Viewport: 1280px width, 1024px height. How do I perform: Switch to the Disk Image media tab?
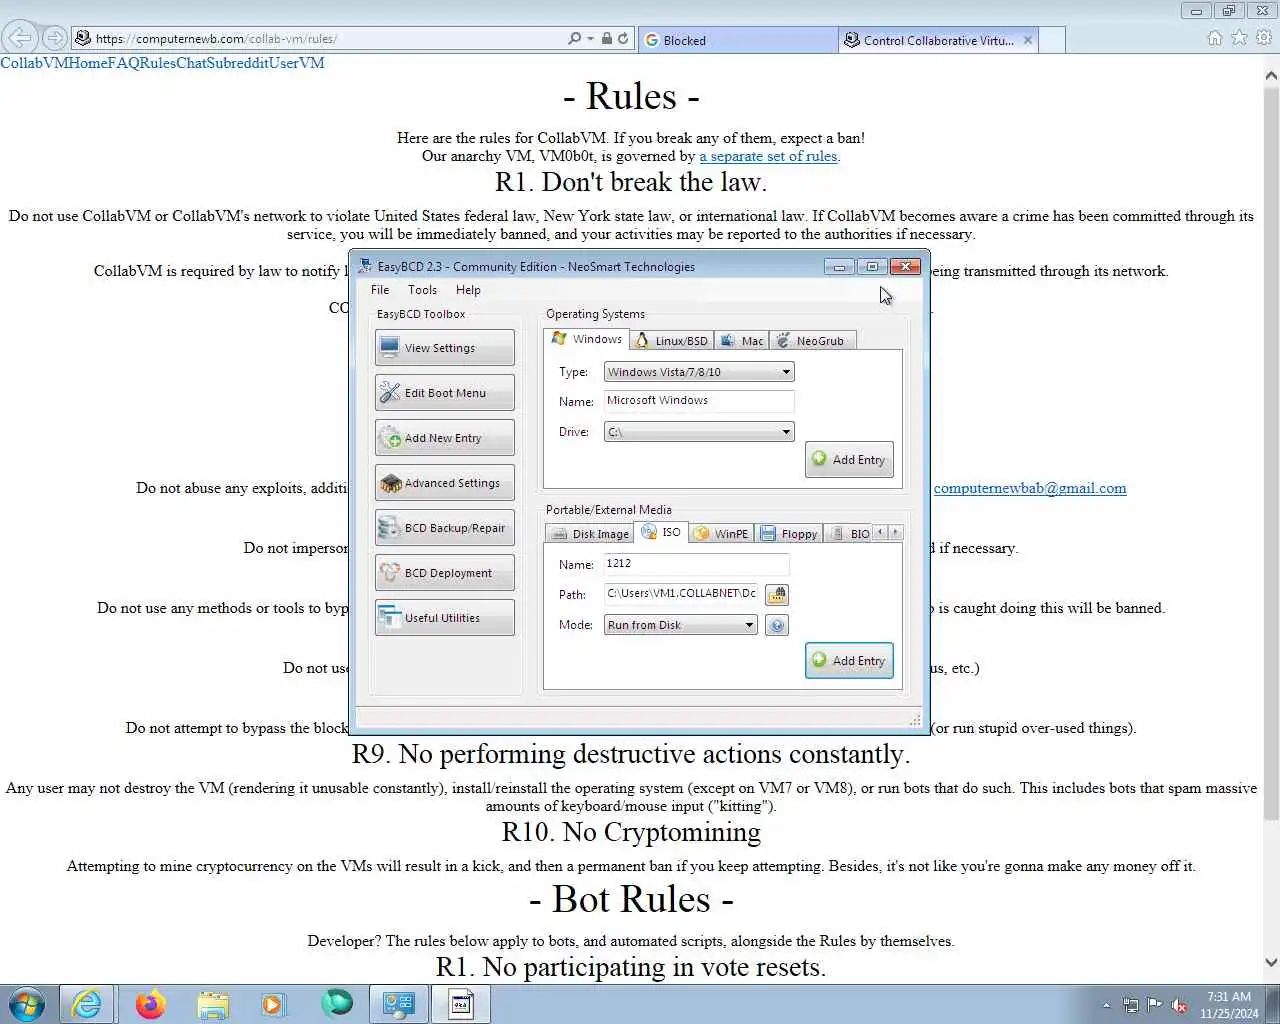(590, 534)
